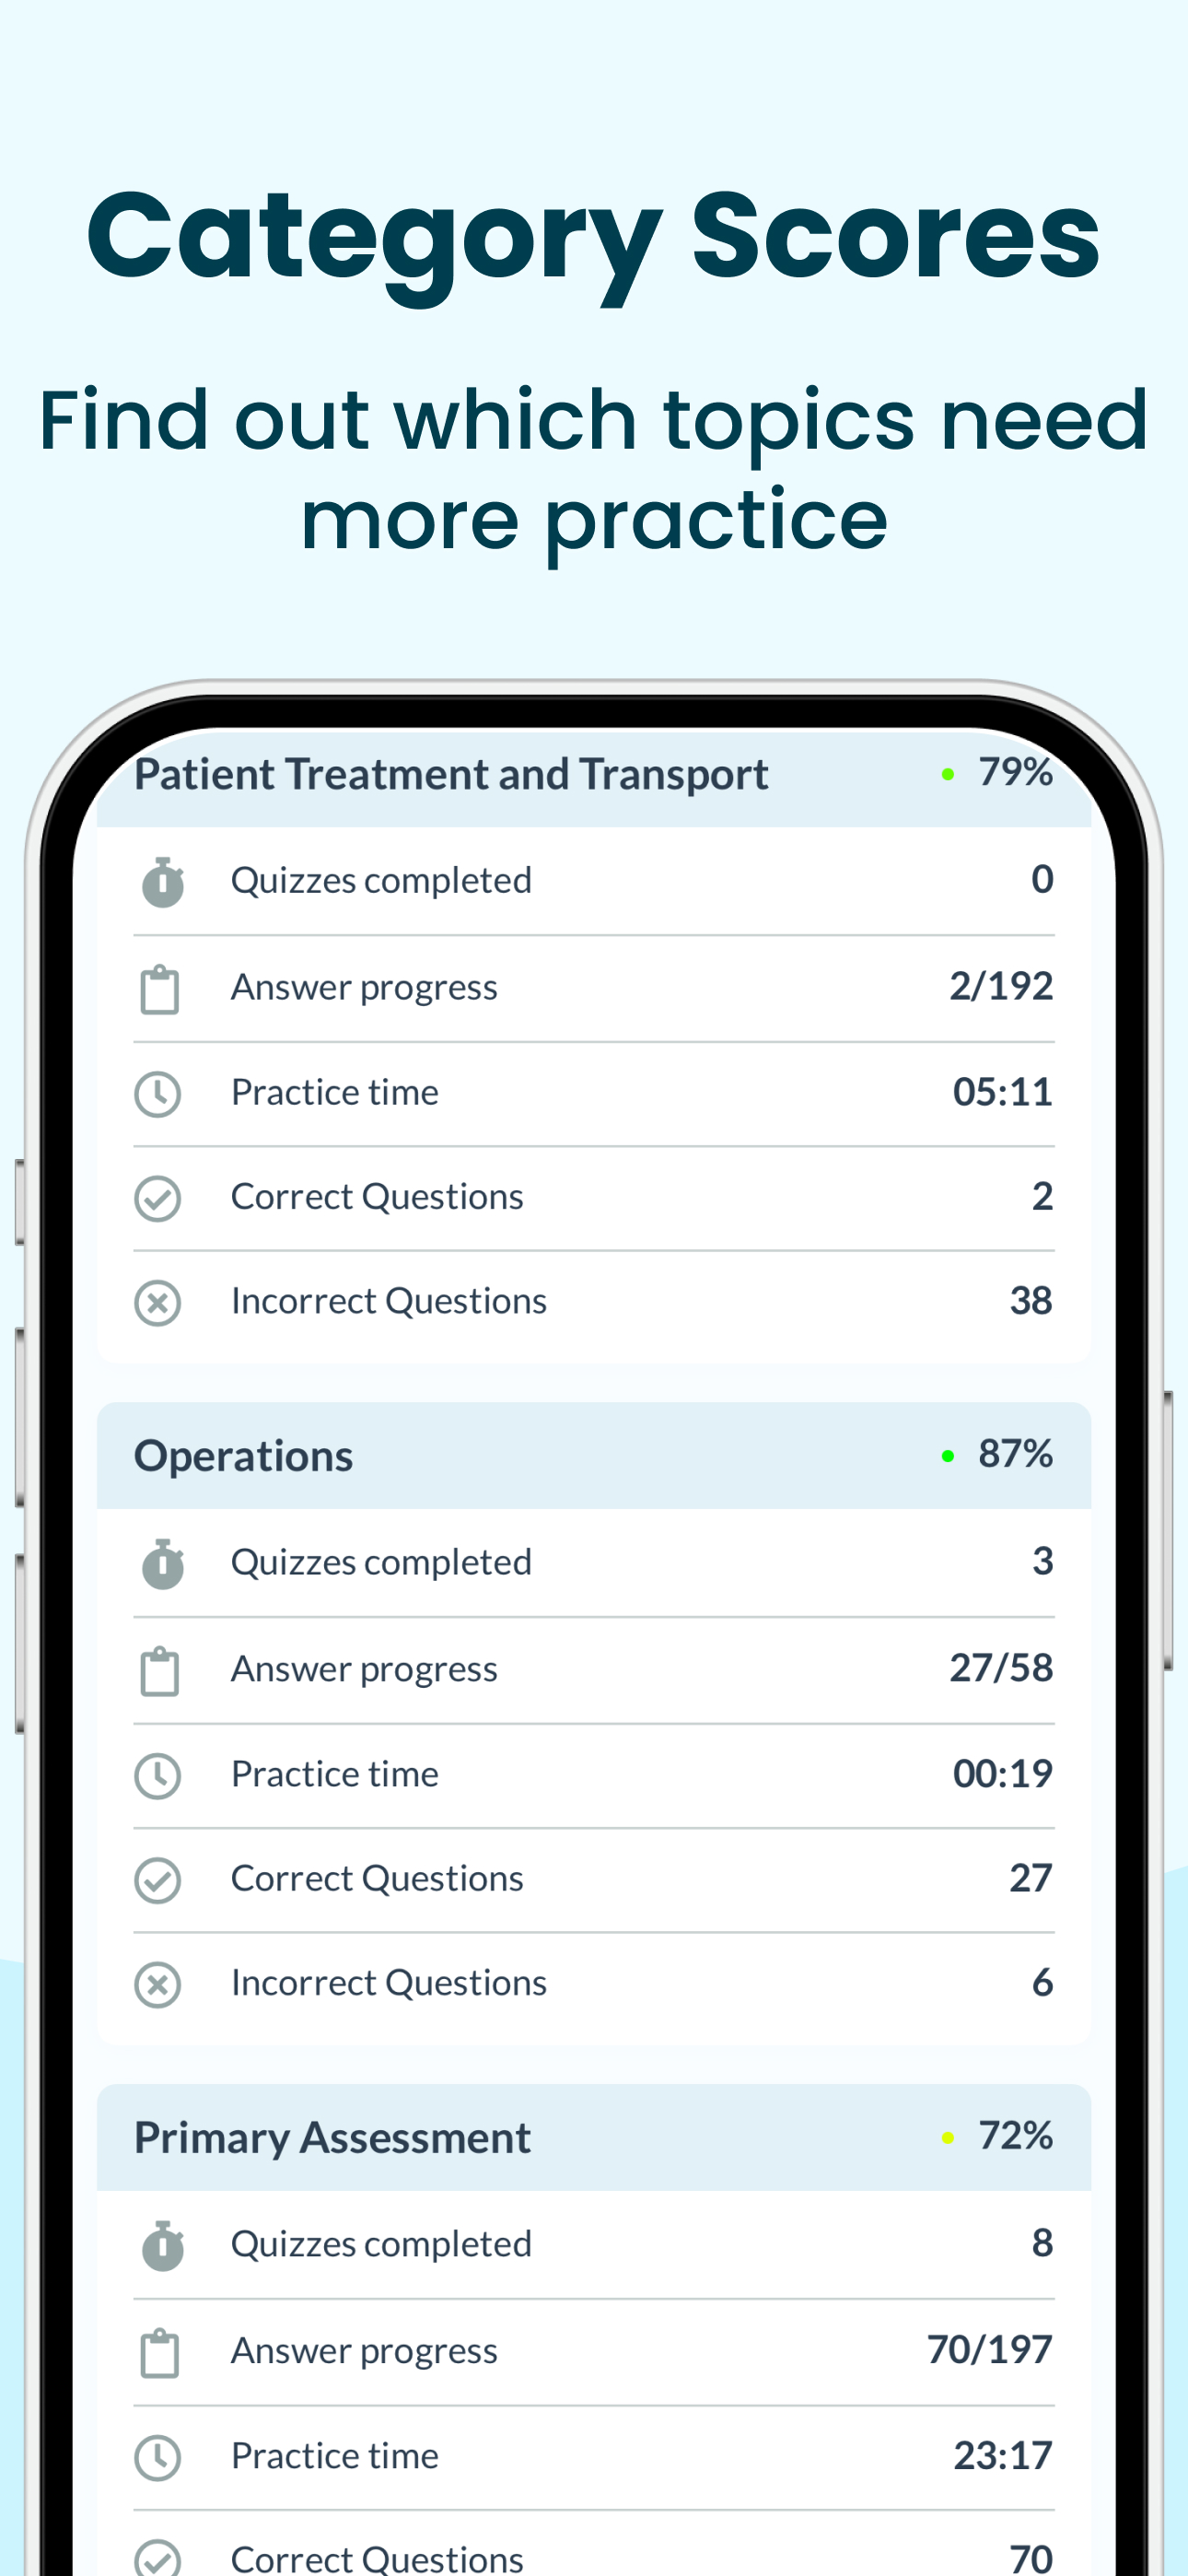Select Primary Assessment Quizzes completed row

click(594, 2245)
